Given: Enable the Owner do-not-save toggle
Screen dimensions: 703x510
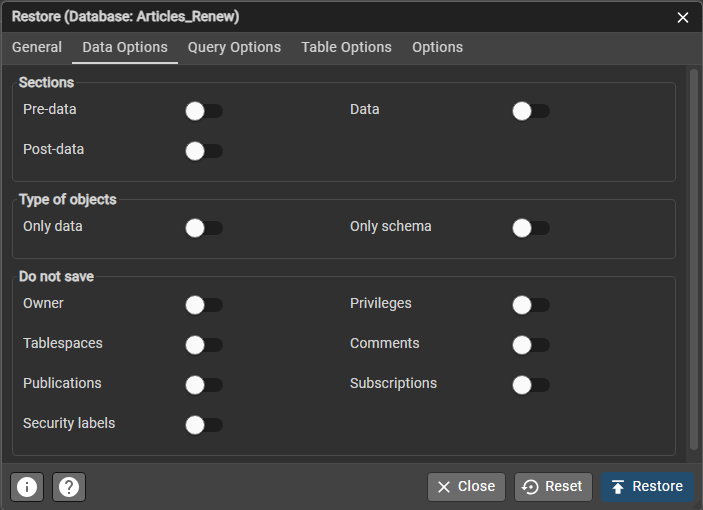Looking at the screenshot, I should click(x=204, y=305).
